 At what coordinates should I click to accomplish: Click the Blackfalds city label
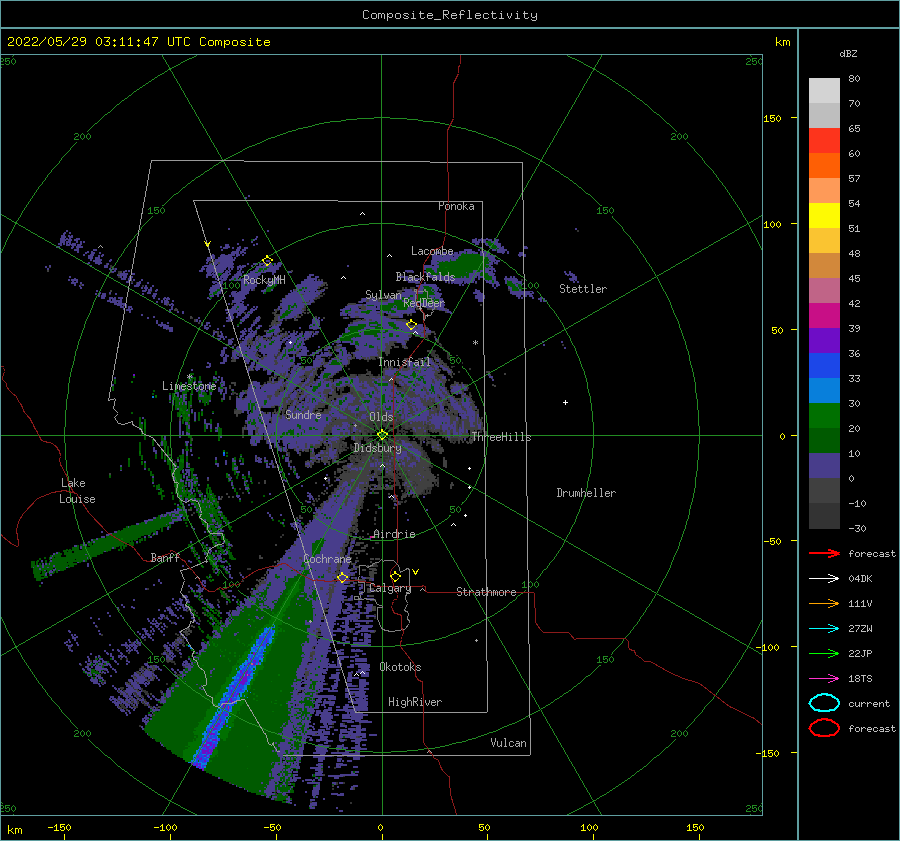coord(425,277)
